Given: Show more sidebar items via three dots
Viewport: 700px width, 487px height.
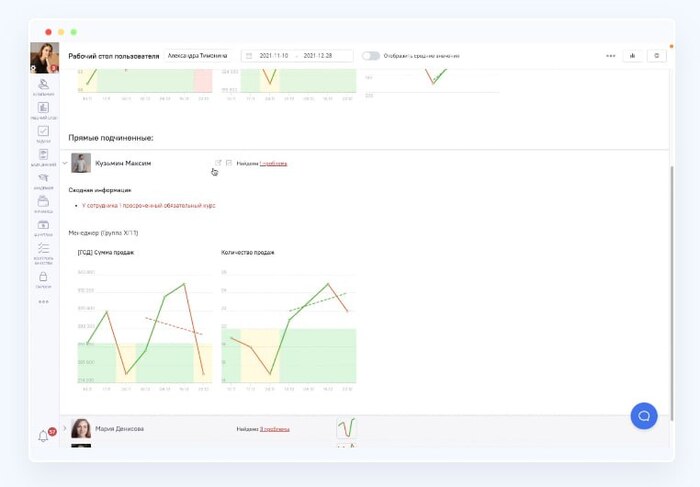Looking at the screenshot, I should click(43, 302).
